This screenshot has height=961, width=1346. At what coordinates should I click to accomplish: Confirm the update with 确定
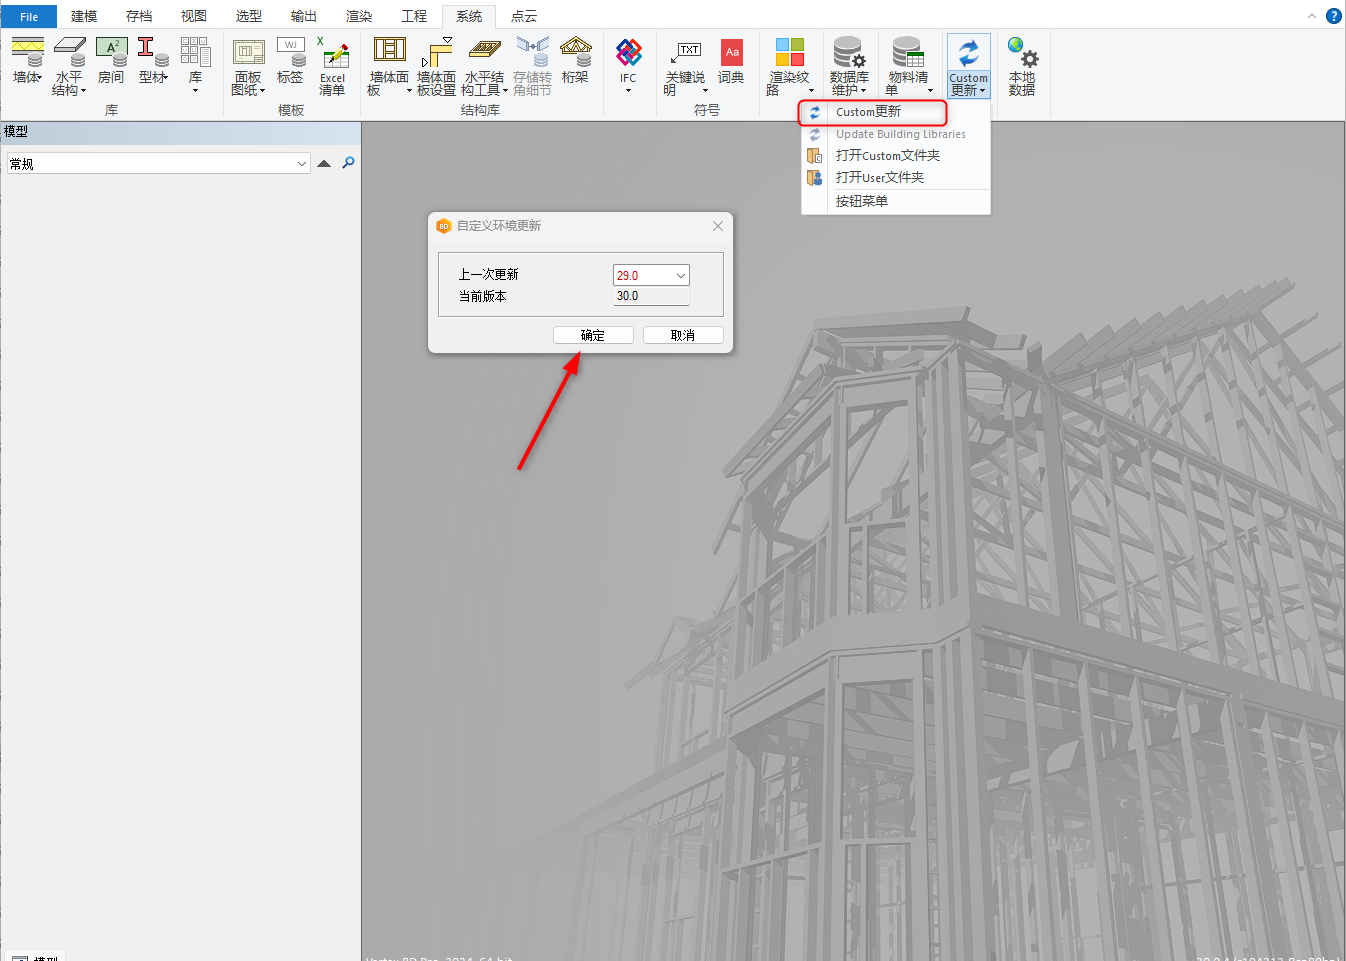[x=593, y=335]
